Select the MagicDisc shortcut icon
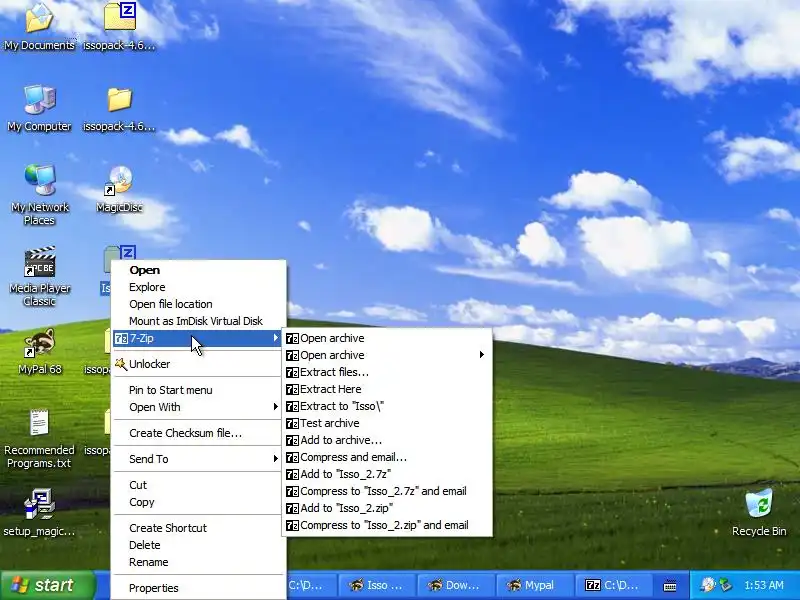 point(119,189)
